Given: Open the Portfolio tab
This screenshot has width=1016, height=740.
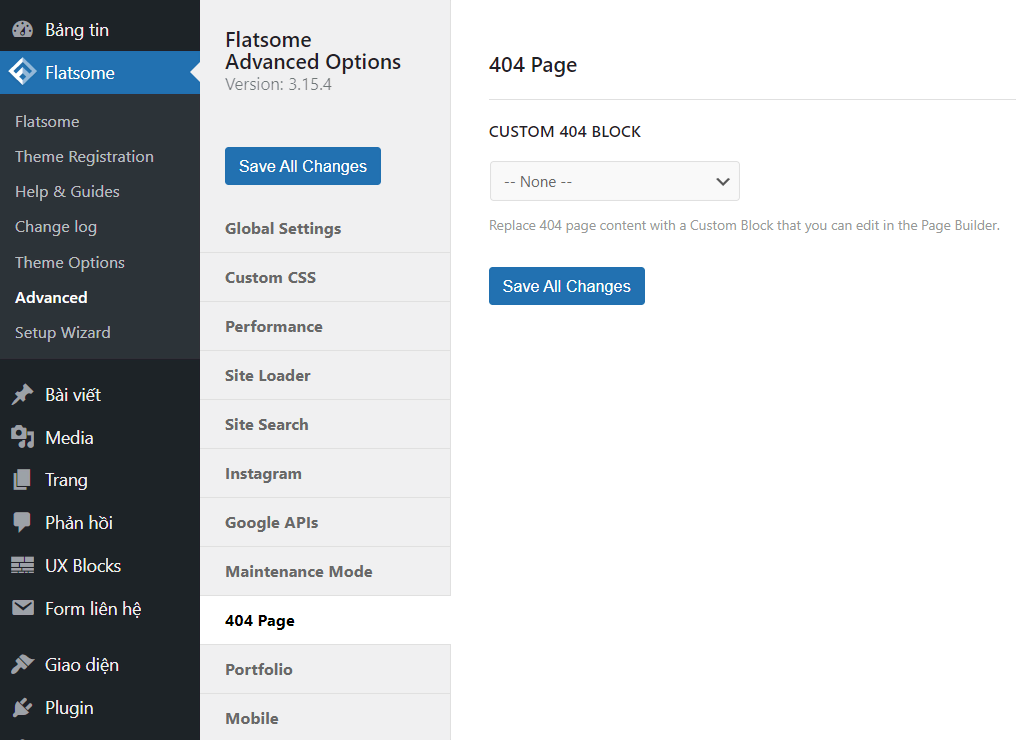Looking at the screenshot, I should (x=325, y=669).
